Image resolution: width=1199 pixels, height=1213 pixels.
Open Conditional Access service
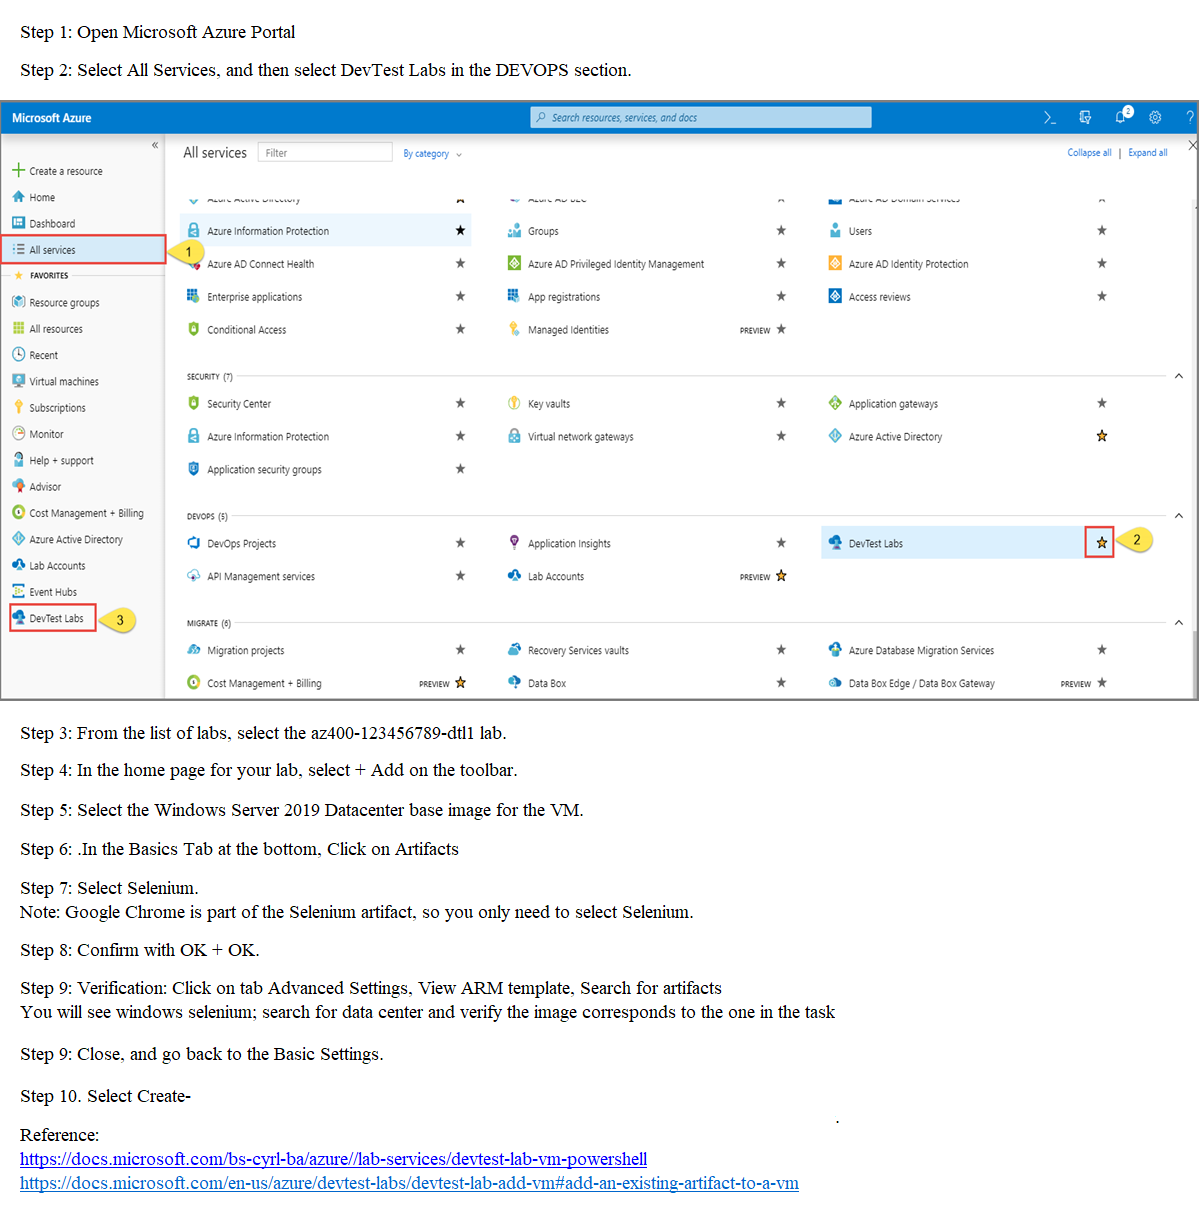click(247, 330)
